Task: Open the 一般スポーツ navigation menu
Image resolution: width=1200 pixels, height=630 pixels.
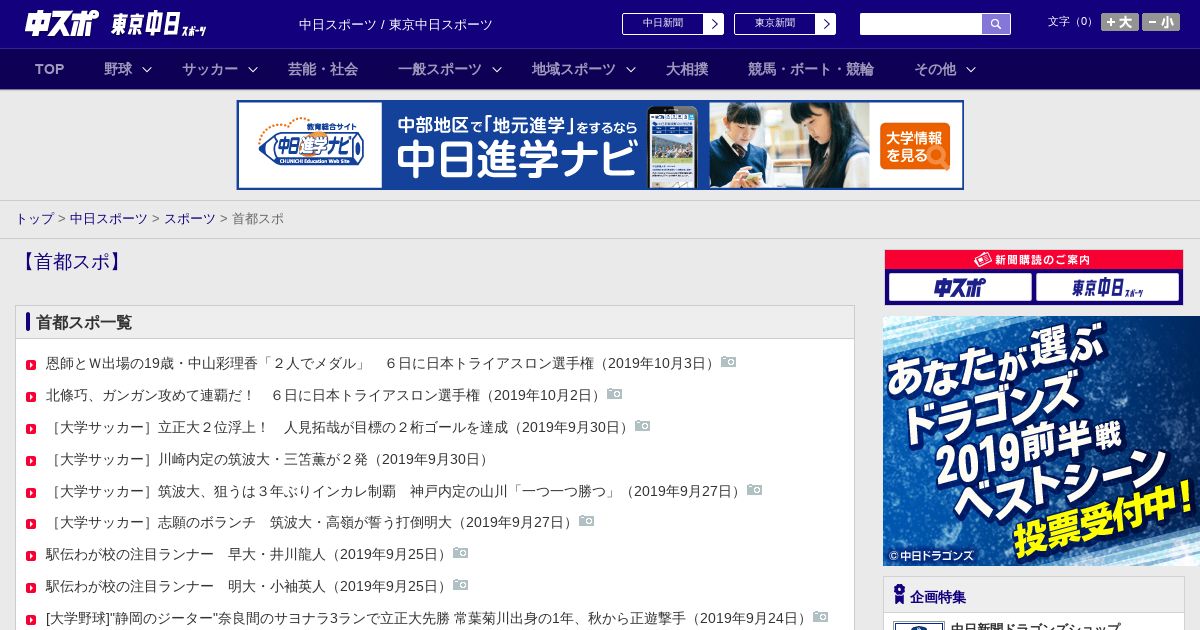Action: point(440,69)
